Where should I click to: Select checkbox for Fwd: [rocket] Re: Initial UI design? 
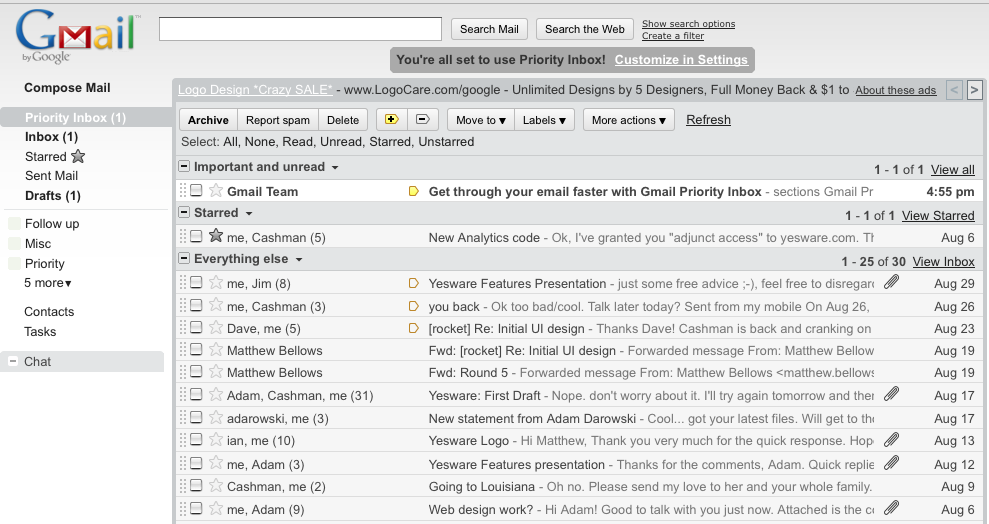[x=196, y=349]
